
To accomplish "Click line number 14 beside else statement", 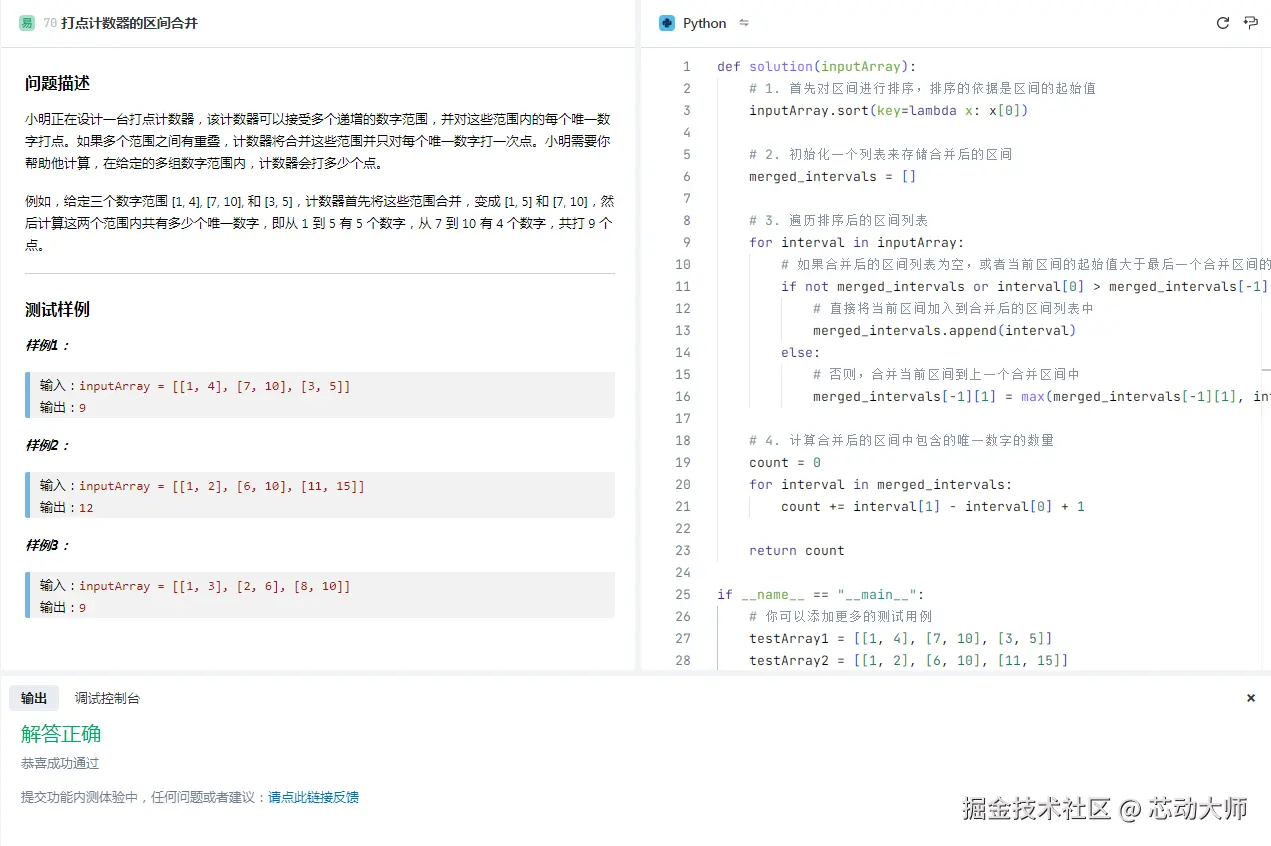I will click(x=683, y=352).
